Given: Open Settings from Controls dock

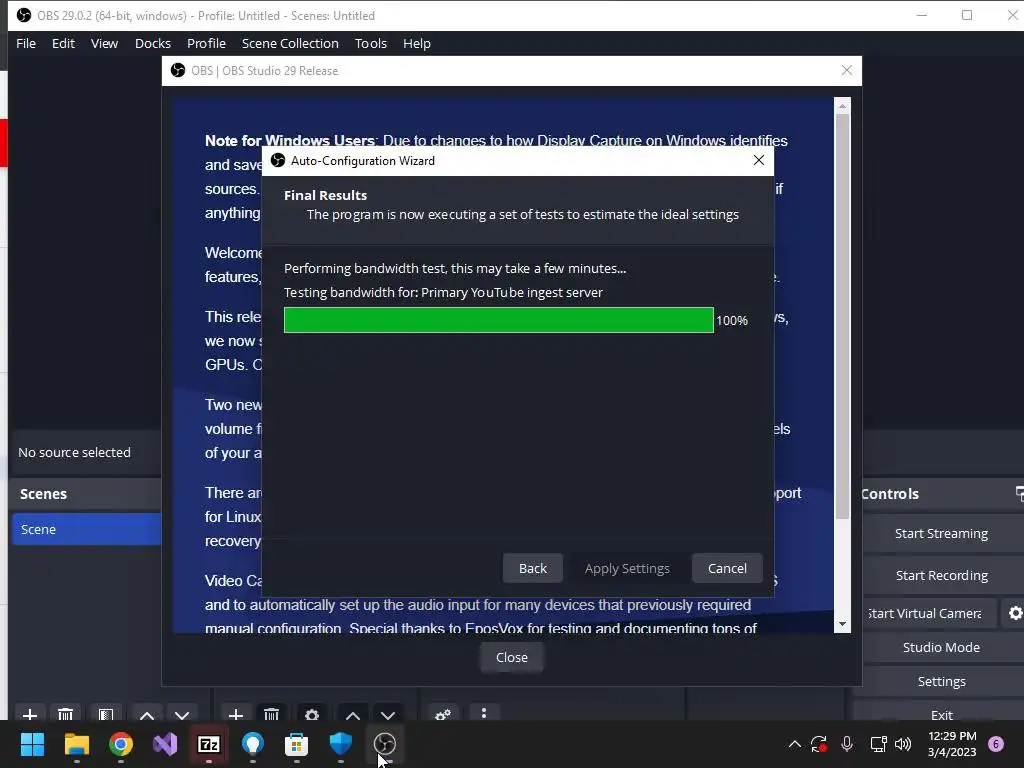Looking at the screenshot, I should point(941,681).
